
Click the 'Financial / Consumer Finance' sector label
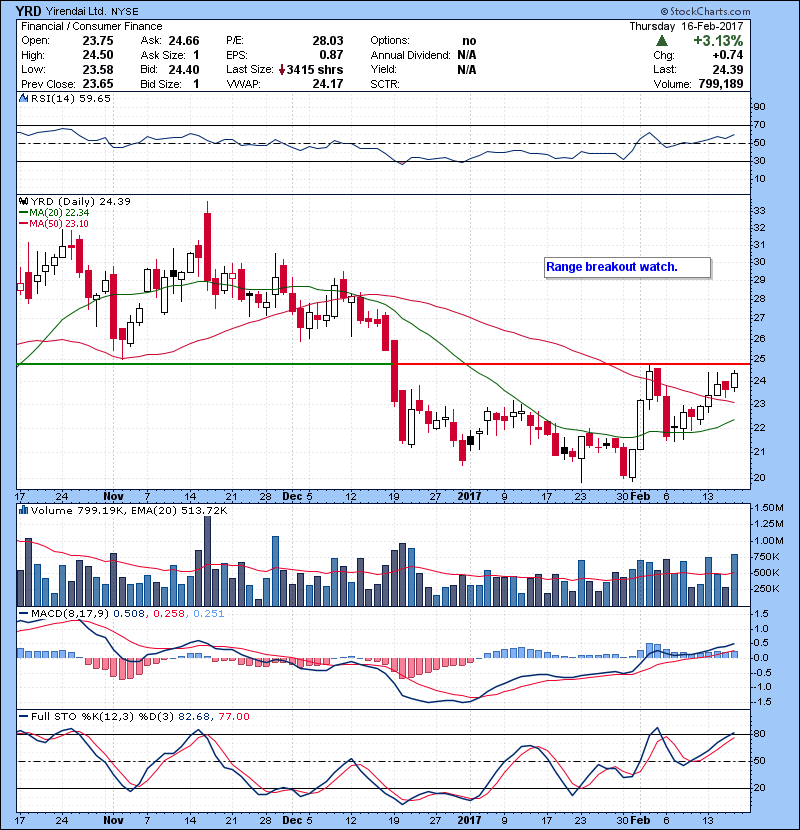point(92,26)
